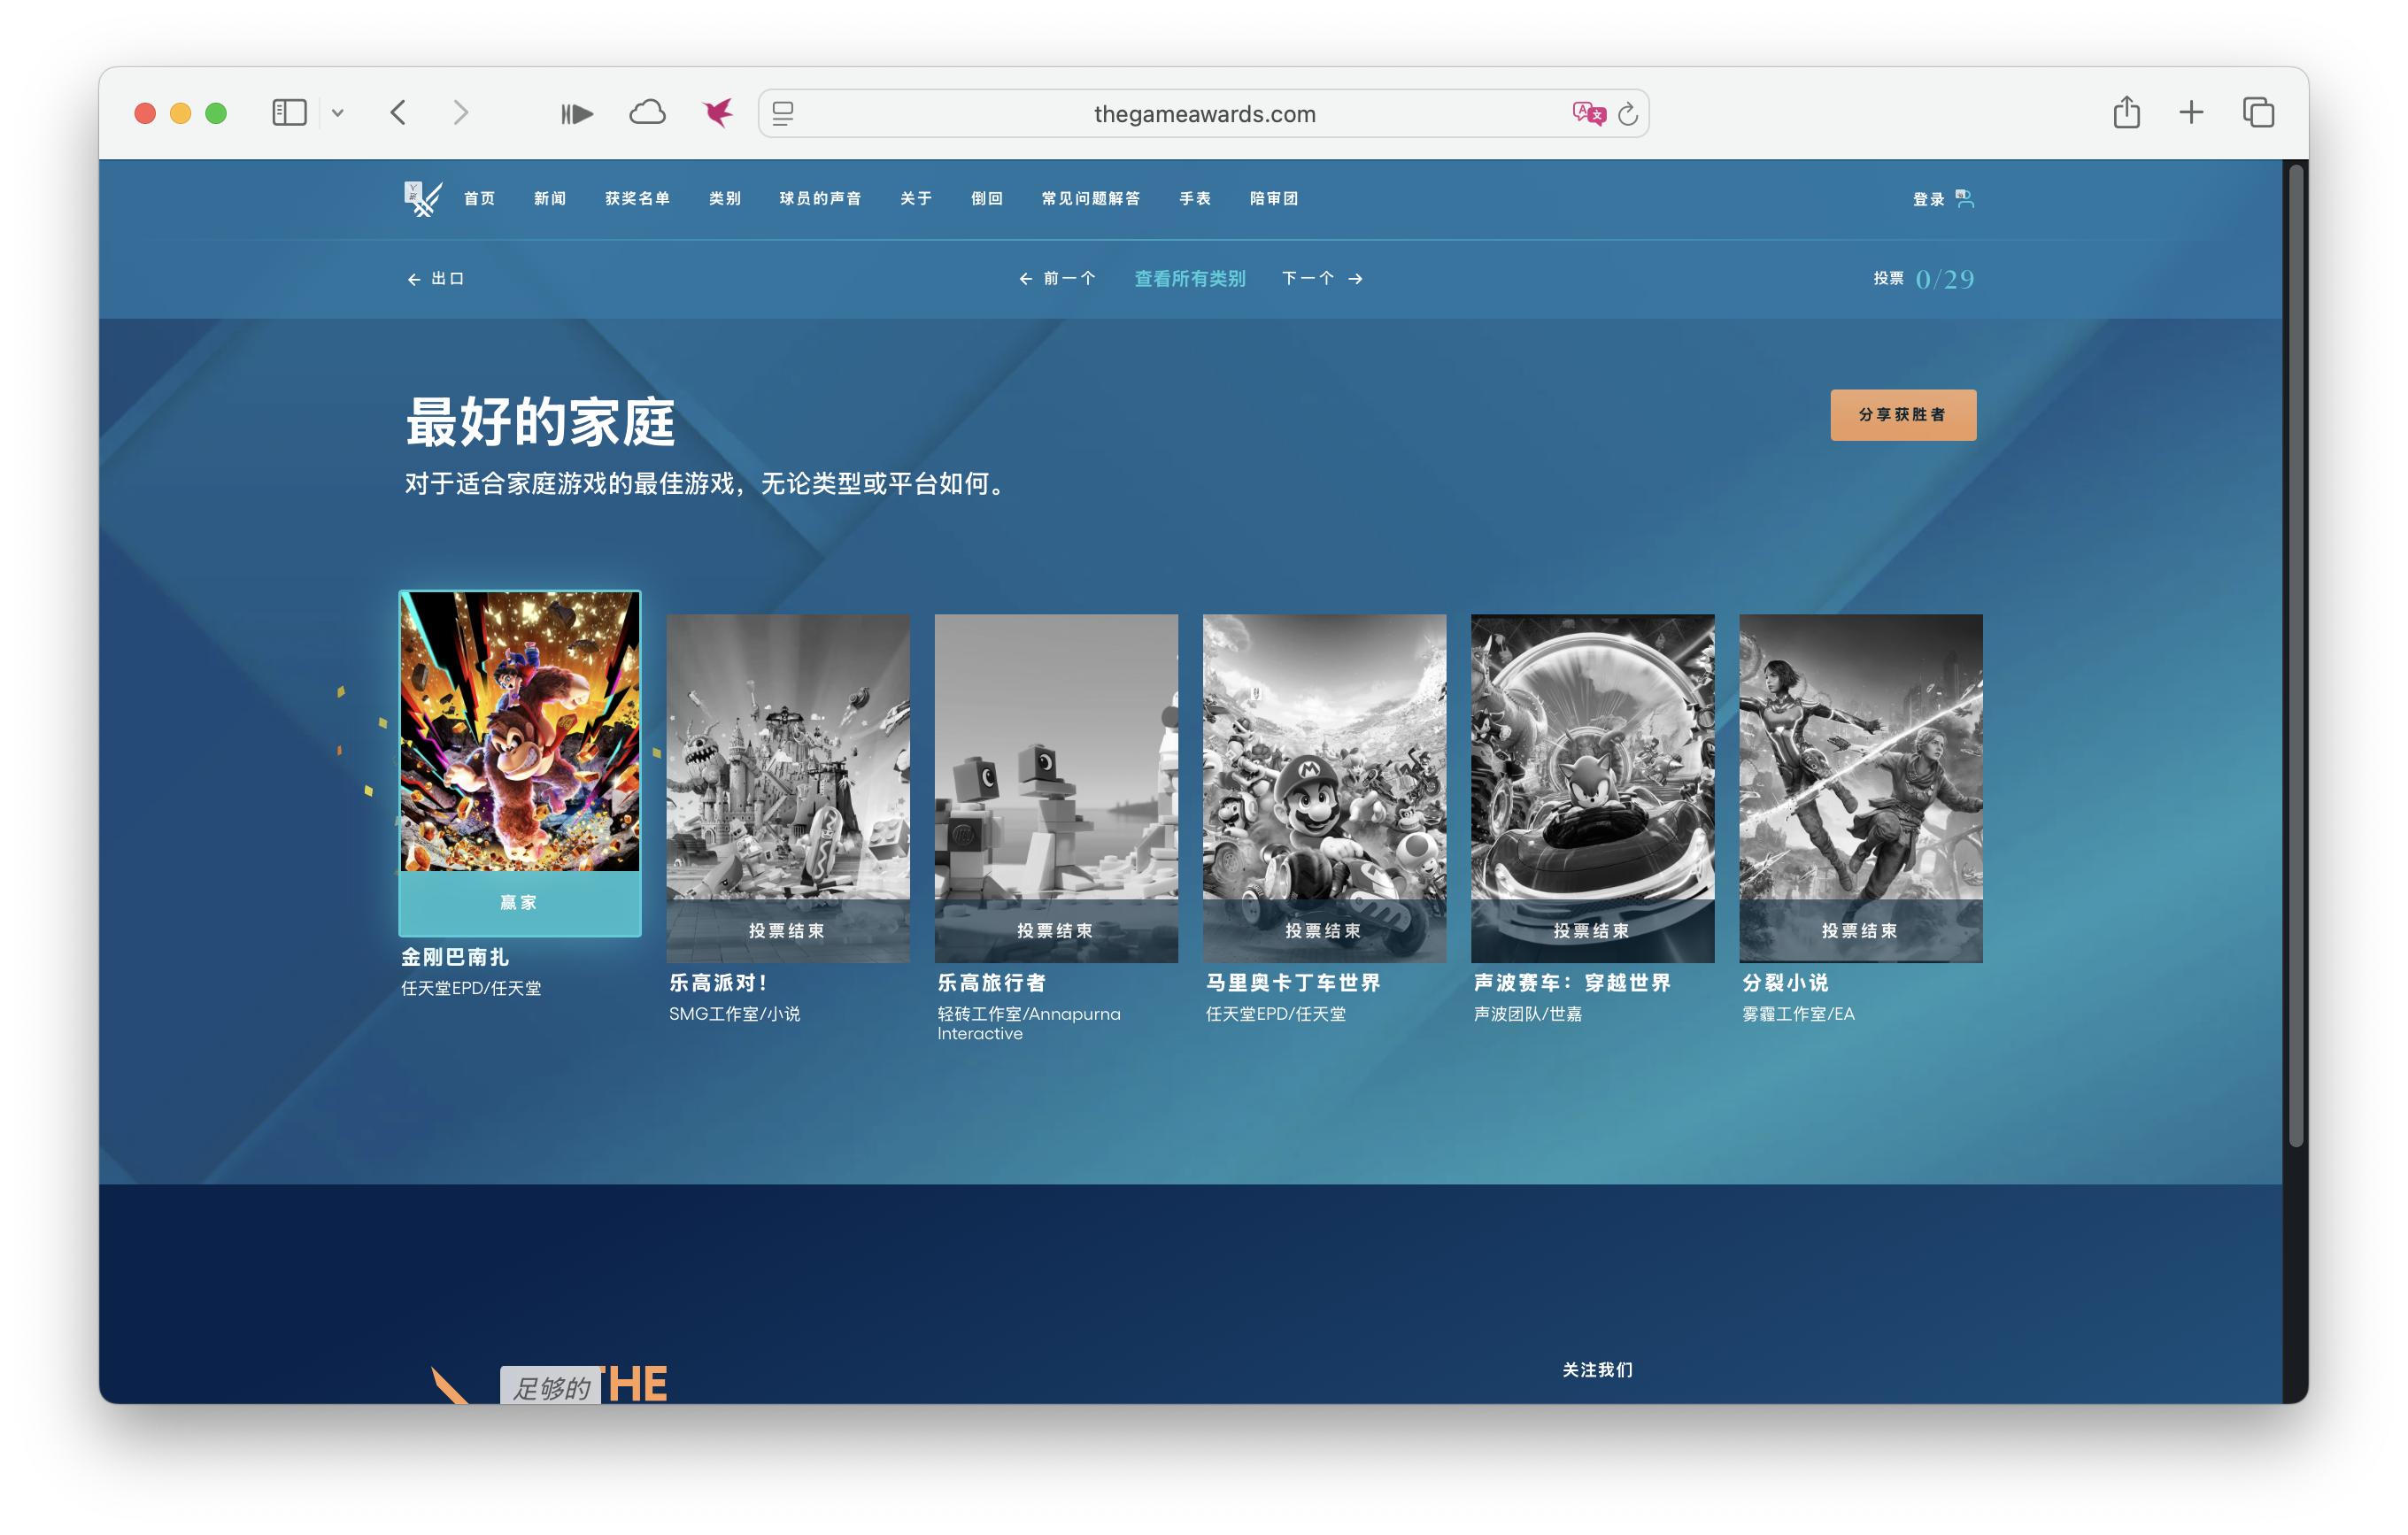Open a new tab with the plus icon
The height and width of the screenshot is (1535, 2408).
(x=2191, y=112)
